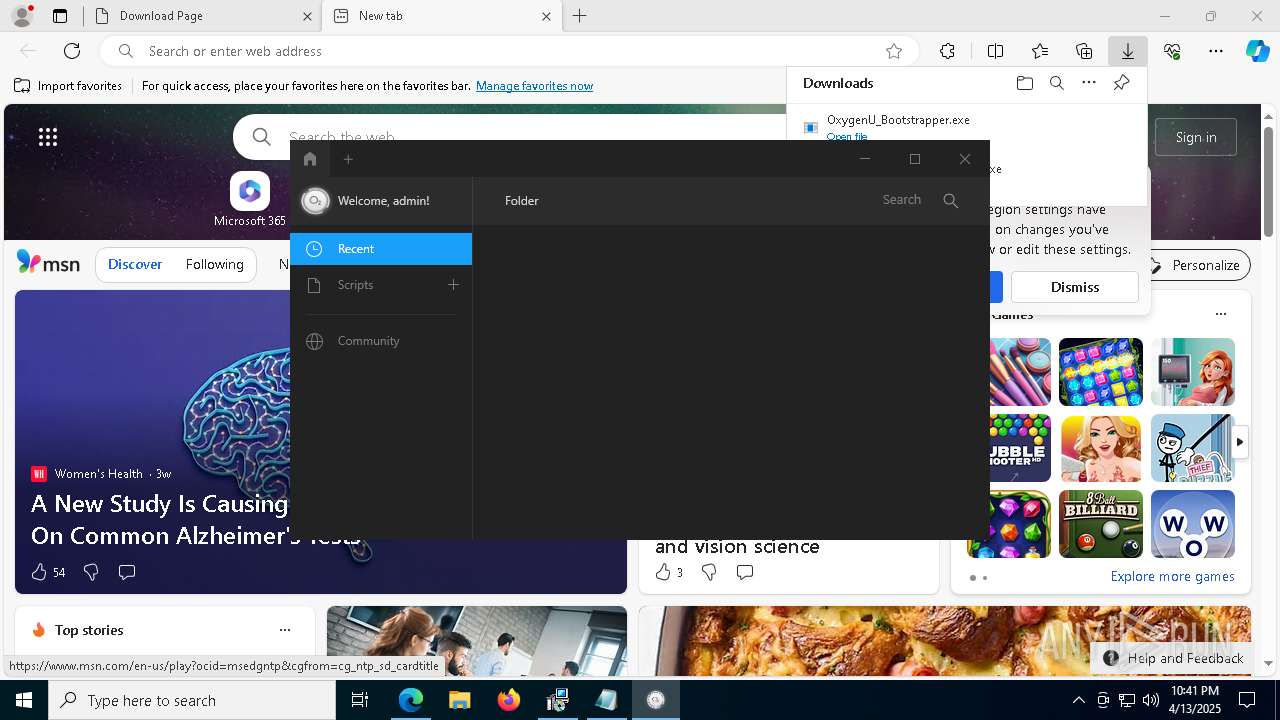Open Edge Collections

1084,51
